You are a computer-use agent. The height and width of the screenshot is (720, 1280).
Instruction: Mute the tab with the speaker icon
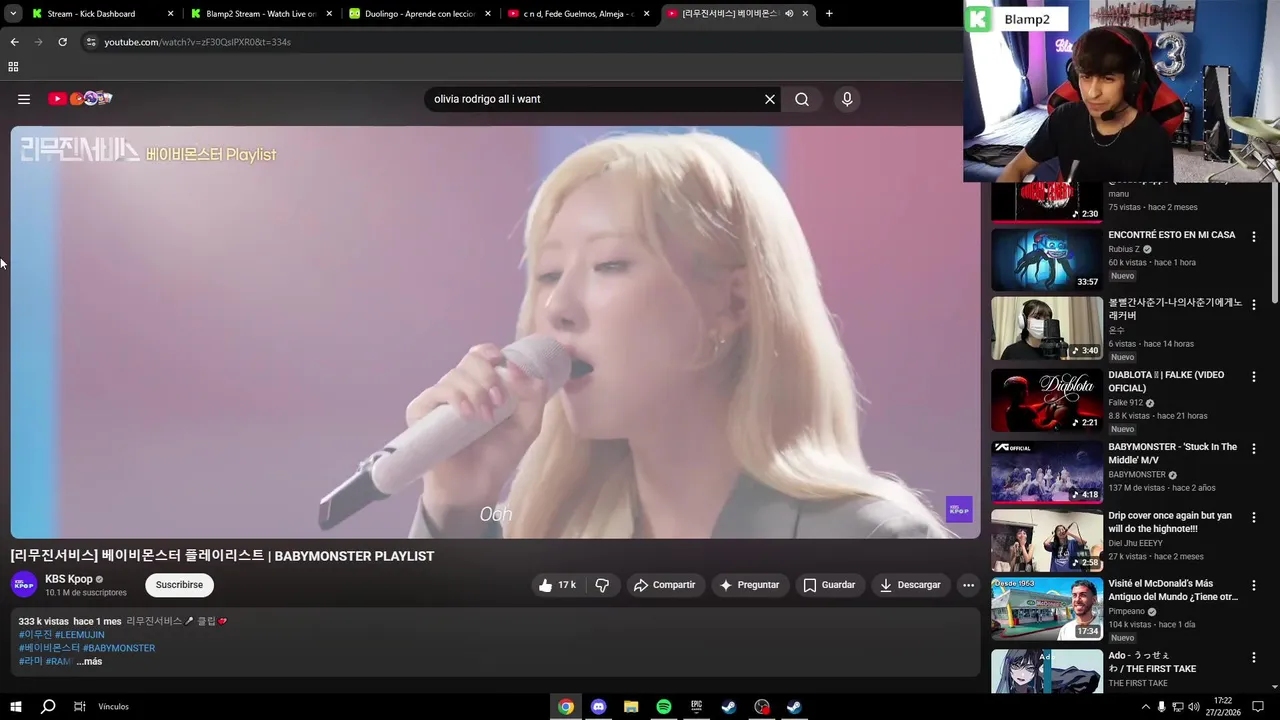pos(789,14)
